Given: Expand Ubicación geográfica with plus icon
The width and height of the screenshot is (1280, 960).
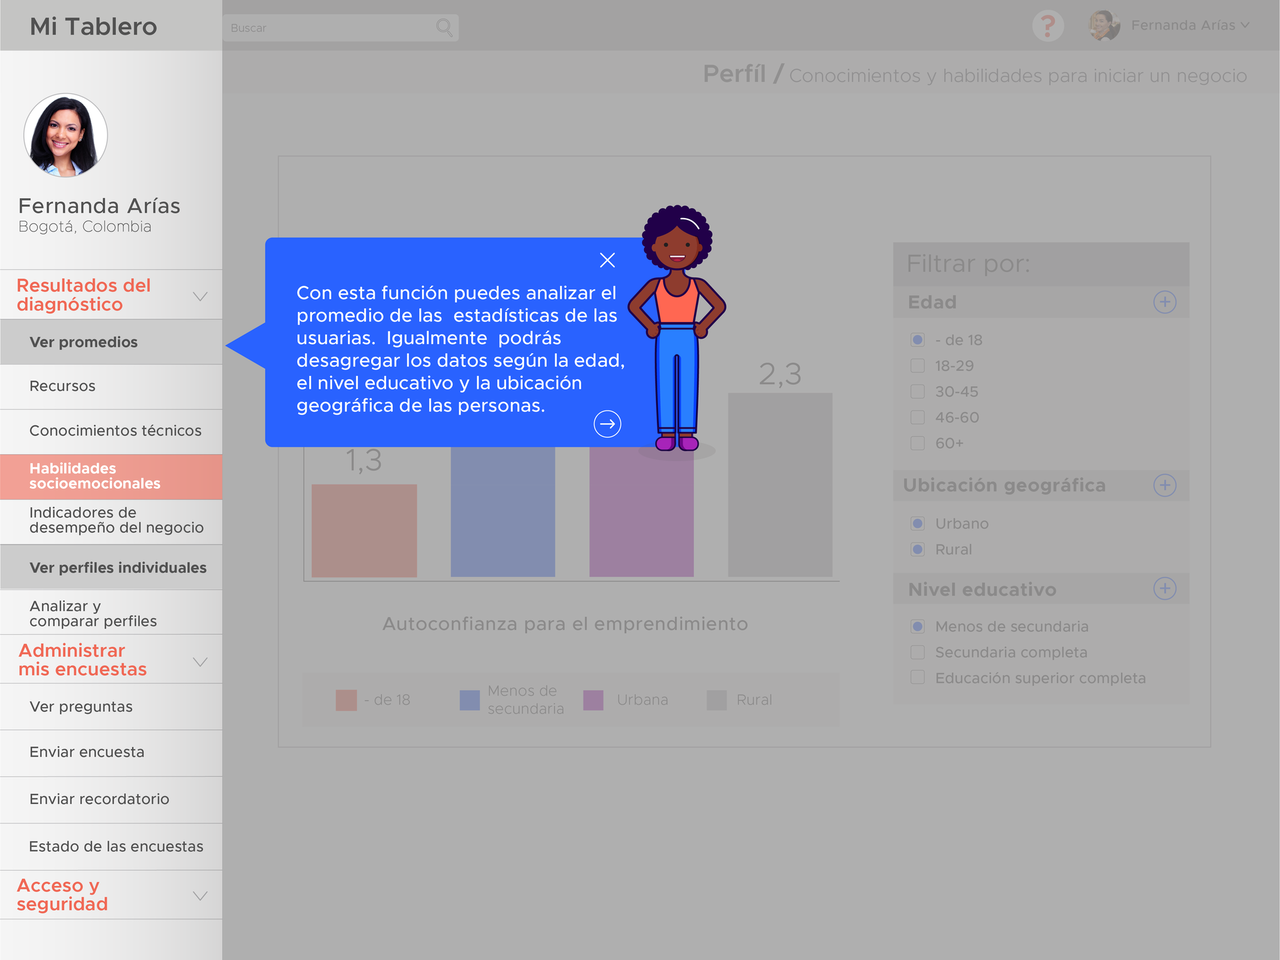Looking at the screenshot, I should 1164,485.
